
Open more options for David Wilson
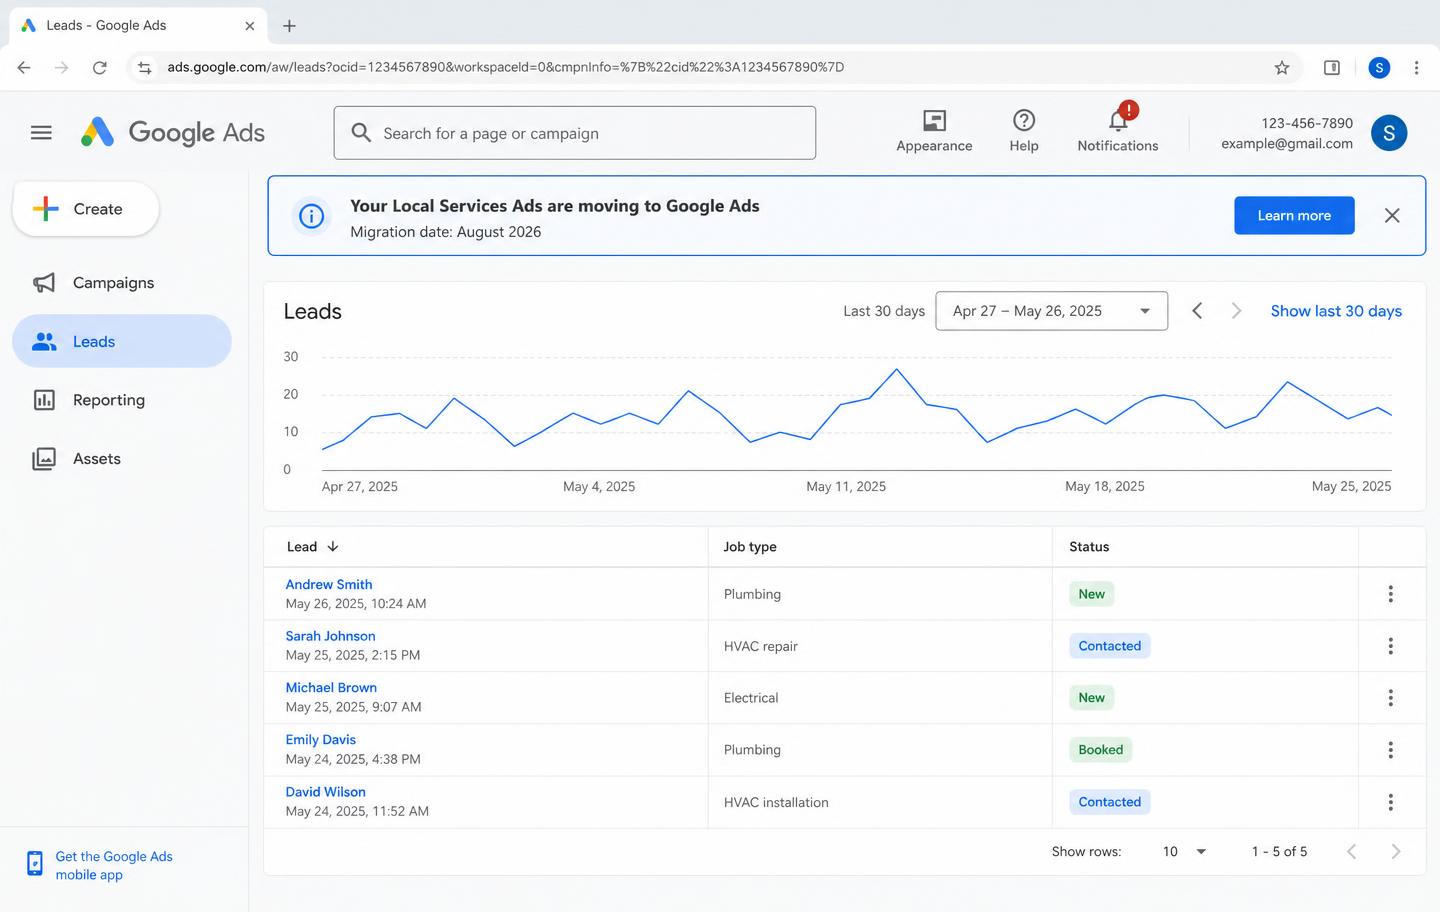coord(1390,802)
